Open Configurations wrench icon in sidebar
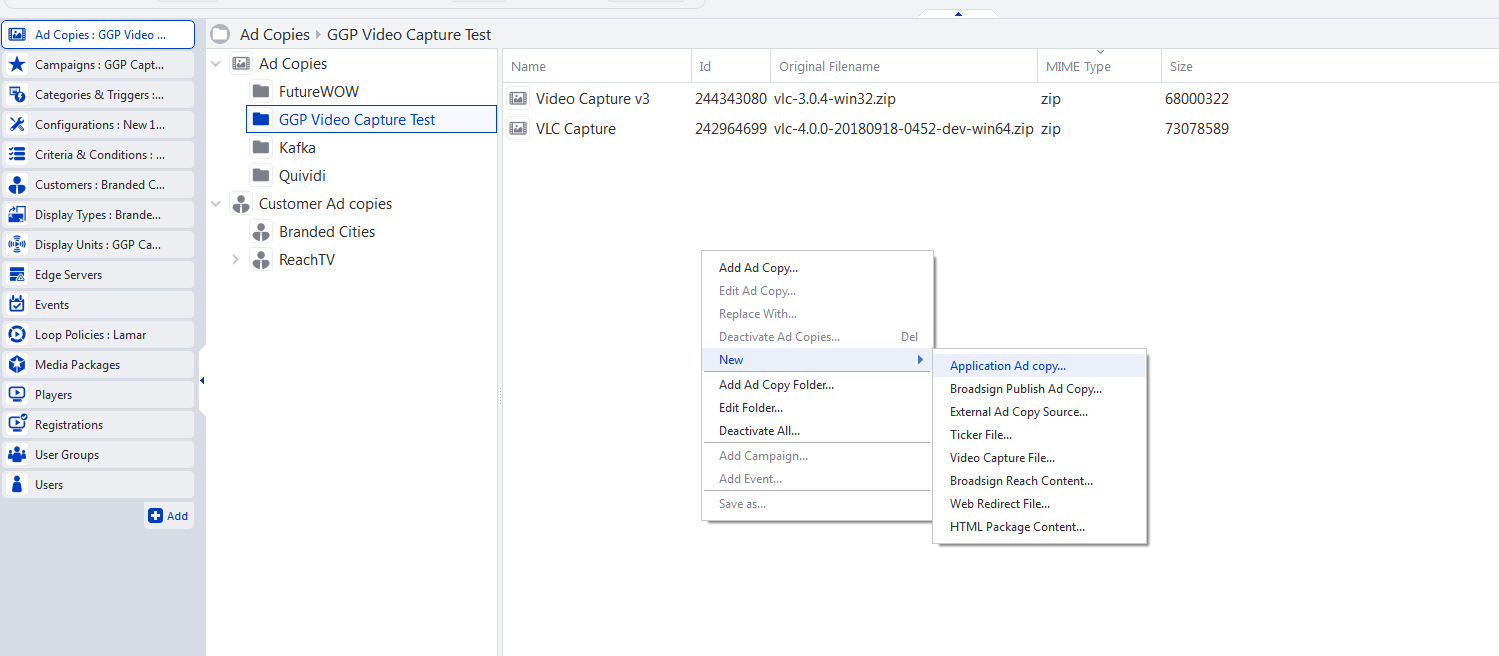The width and height of the screenshot is (1499, 656). coord(17,125)
